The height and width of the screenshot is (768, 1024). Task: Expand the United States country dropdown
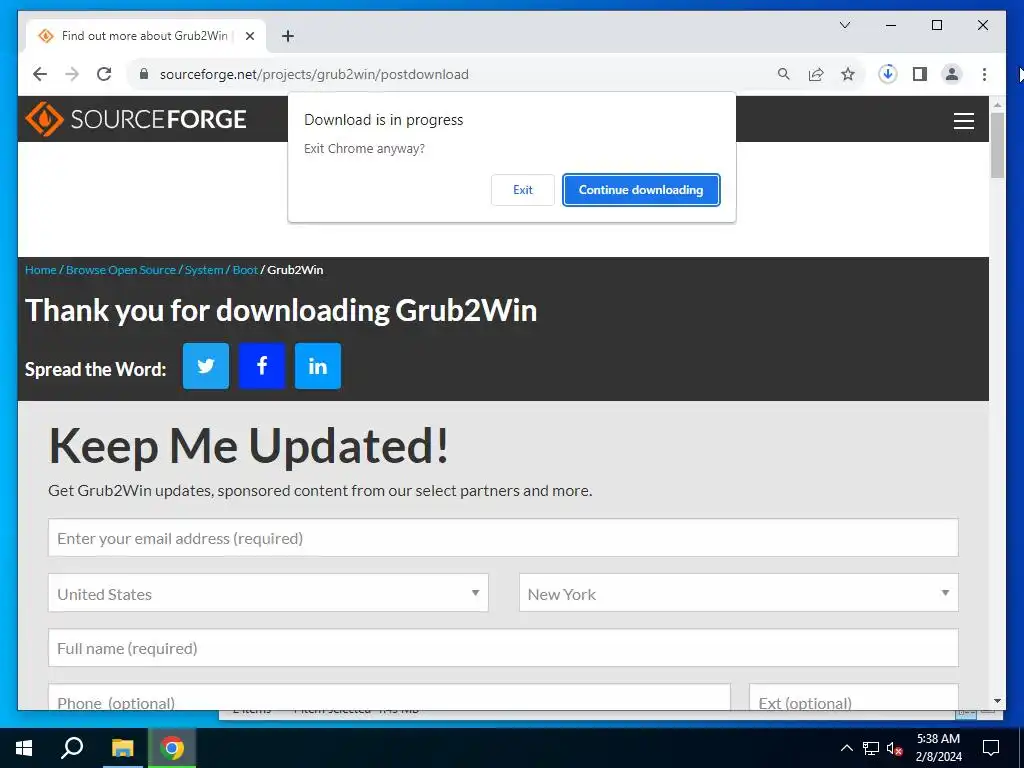[268, 593]
